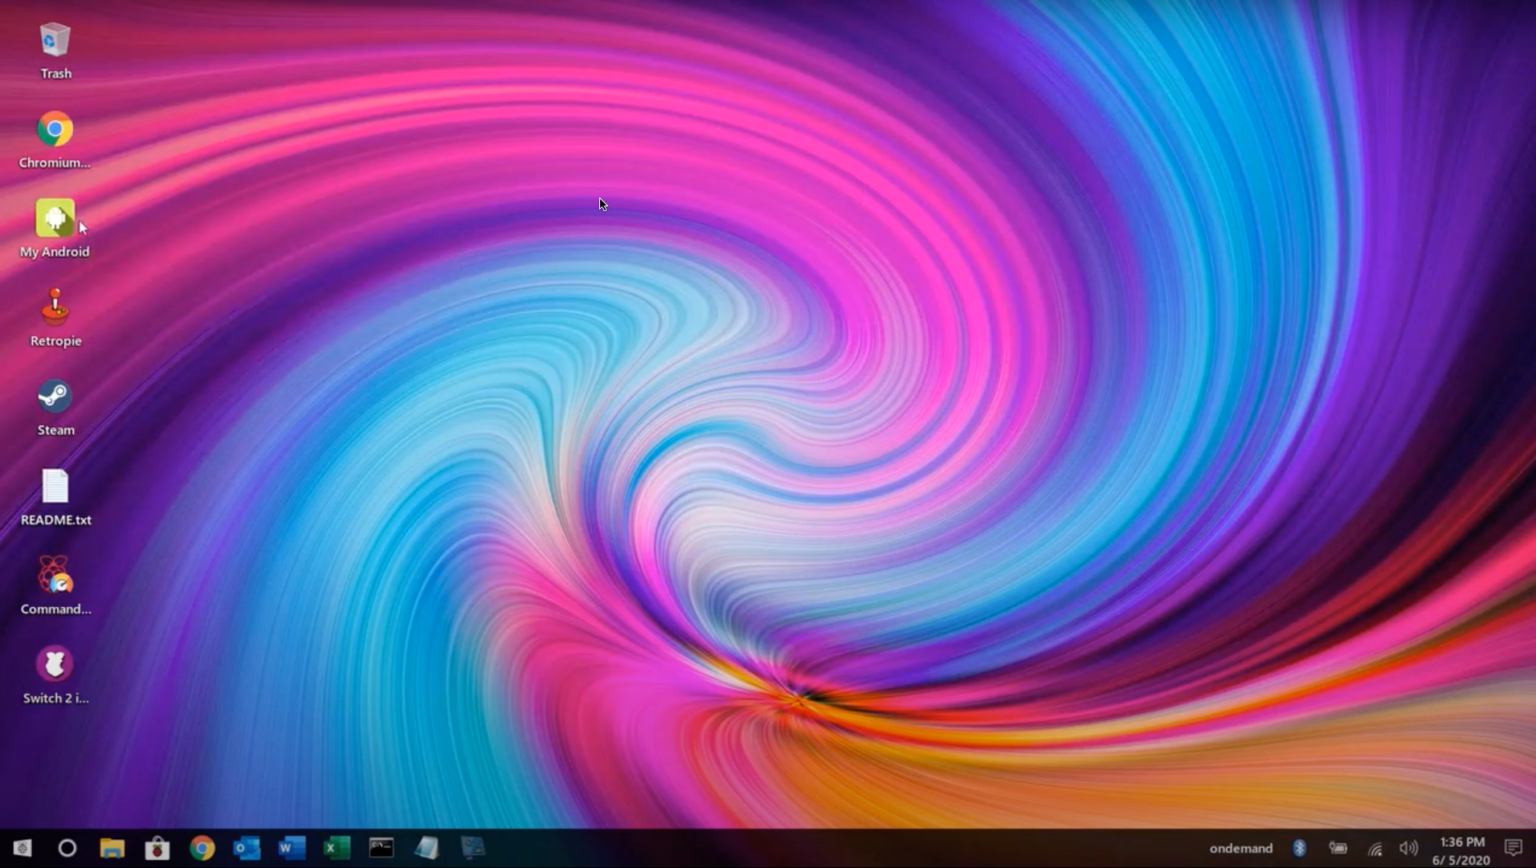
Task: Launch Chromium from the taskbar
Action: pos(202,848)
